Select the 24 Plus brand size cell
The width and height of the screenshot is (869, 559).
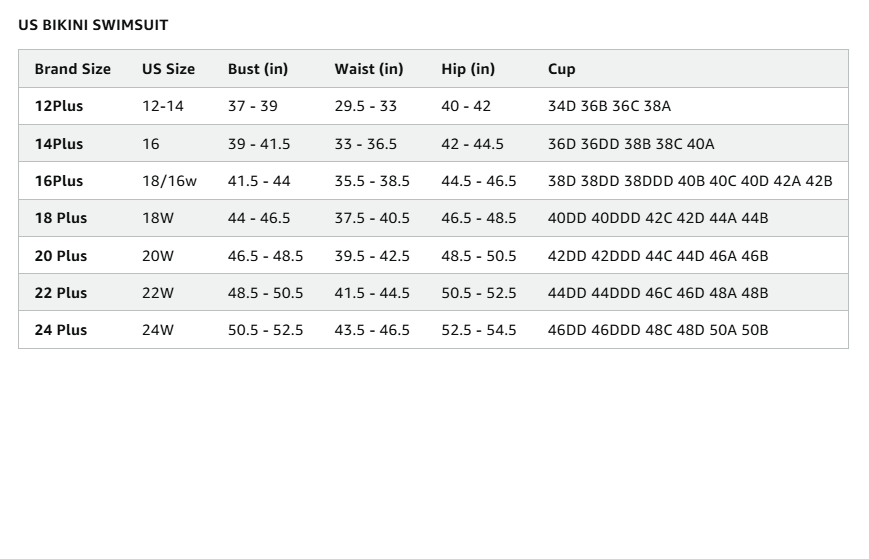point(61,330)
